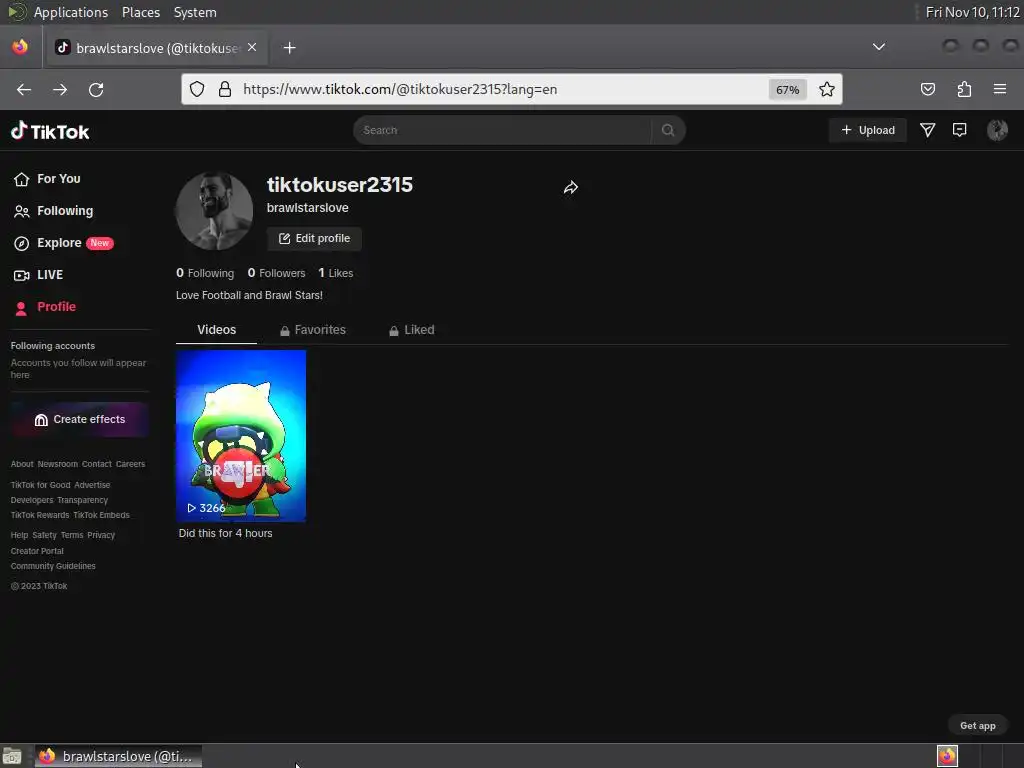Image resolution: width=1024 pixels, height=768 pixels.
Task: Click the show desktop icon in taskbar
Action: click(x=12, y=756)
